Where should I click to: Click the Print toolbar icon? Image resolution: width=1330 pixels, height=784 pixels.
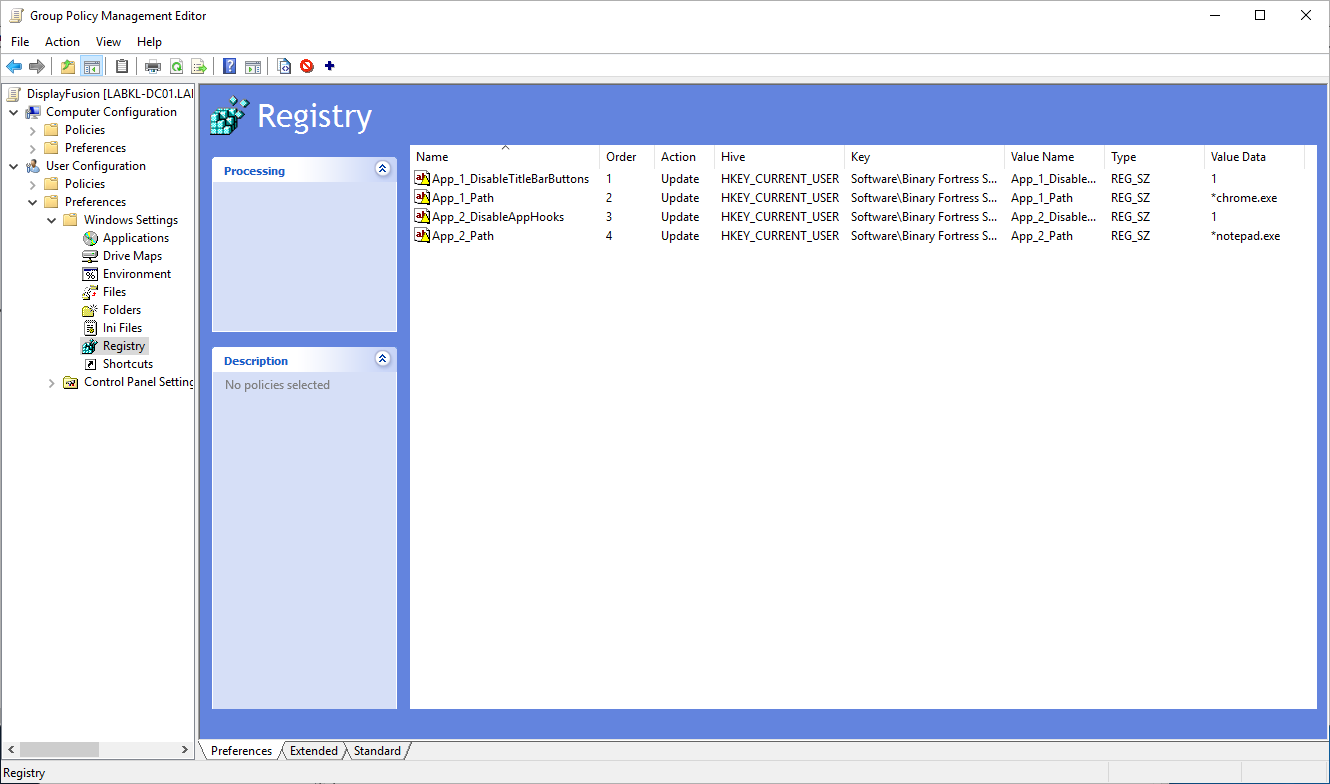point(153,67)
